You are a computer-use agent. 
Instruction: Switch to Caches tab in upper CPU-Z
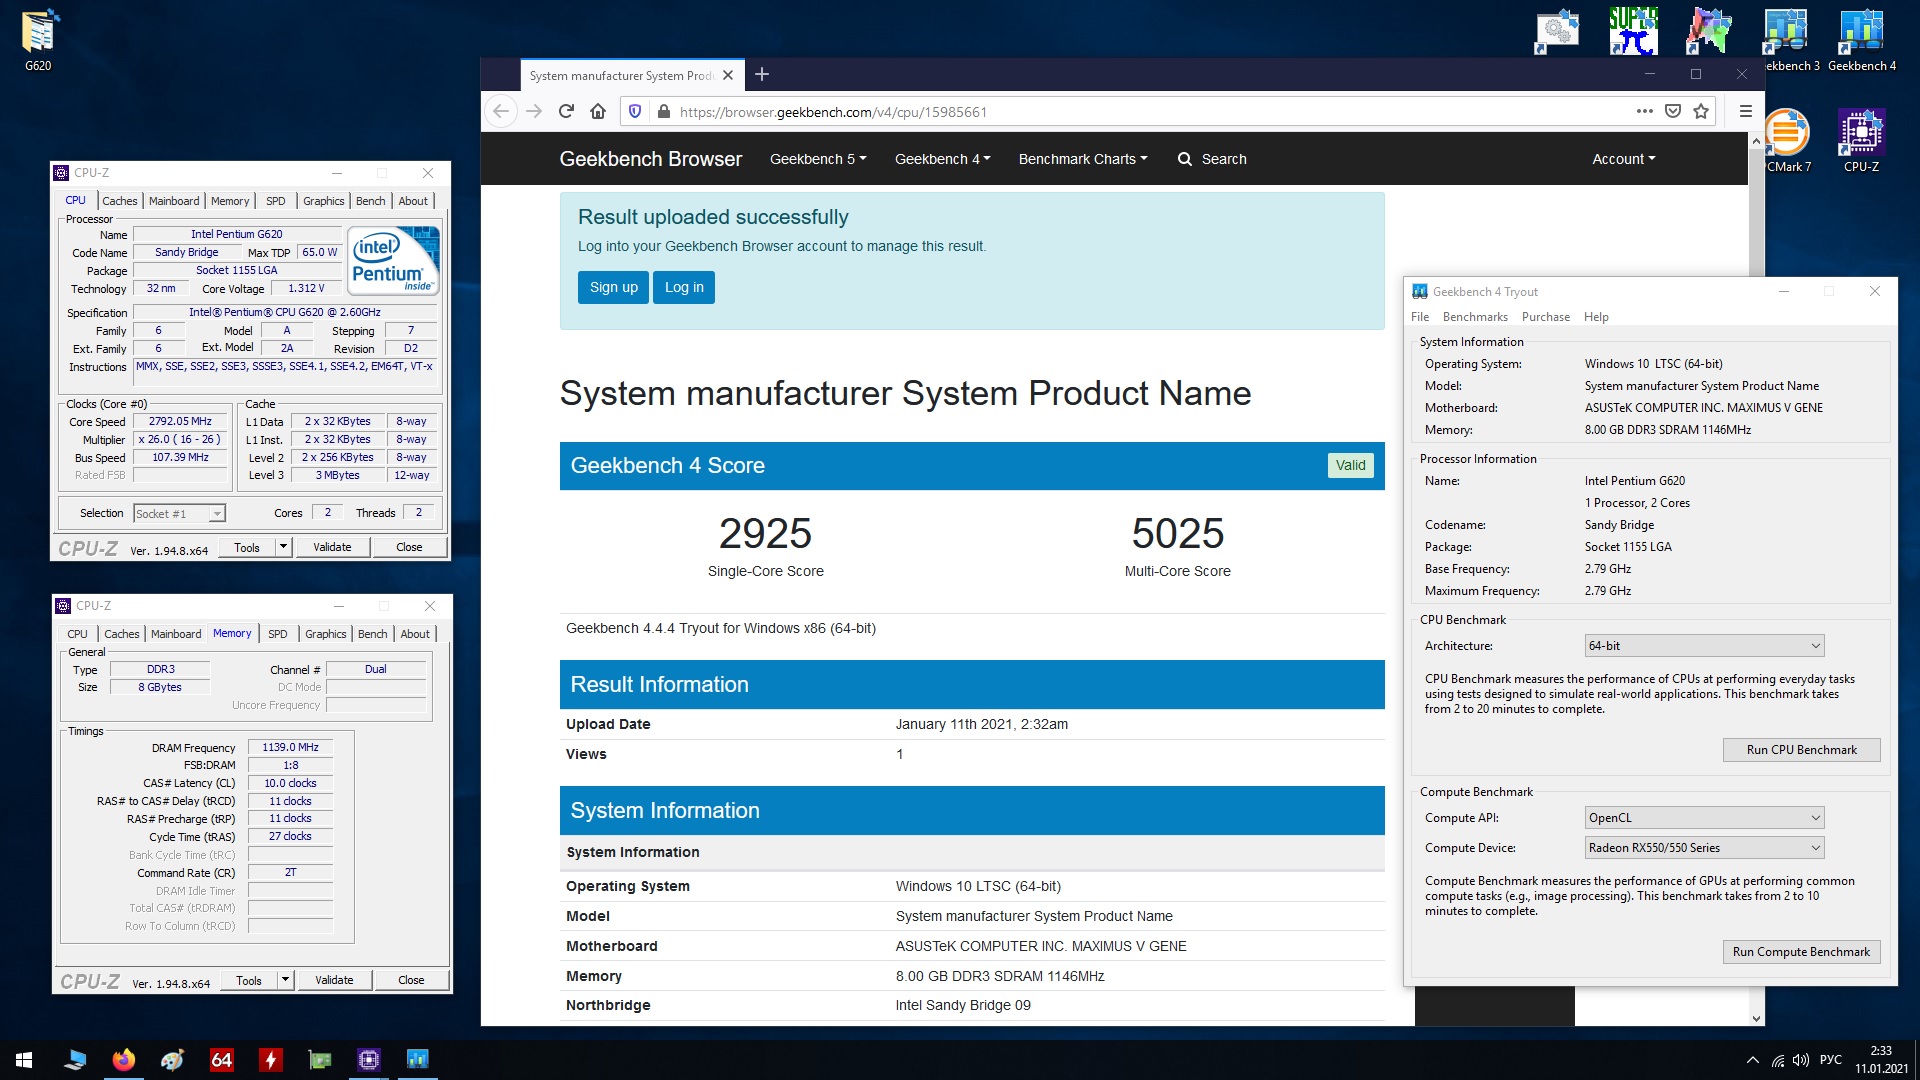pyautogui.click(x=120, y=201)
